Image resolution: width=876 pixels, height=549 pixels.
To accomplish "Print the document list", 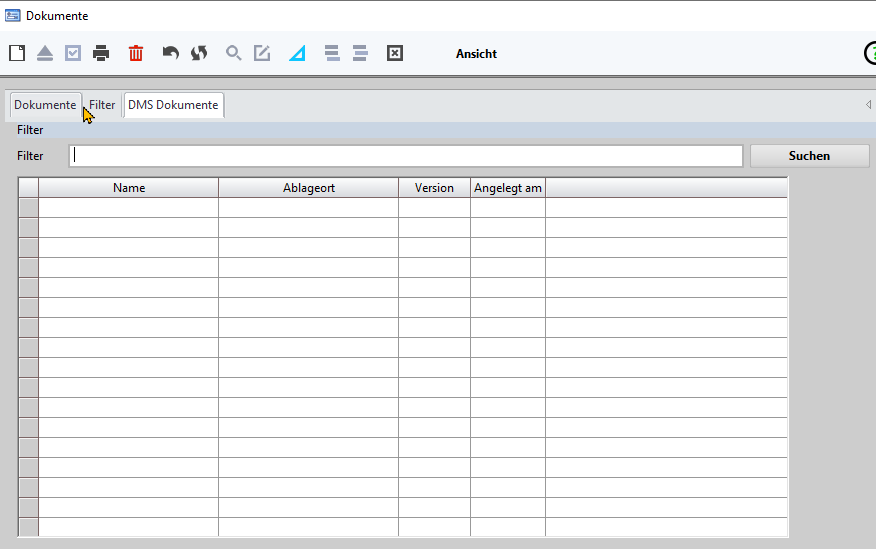I will click(101, 53).
